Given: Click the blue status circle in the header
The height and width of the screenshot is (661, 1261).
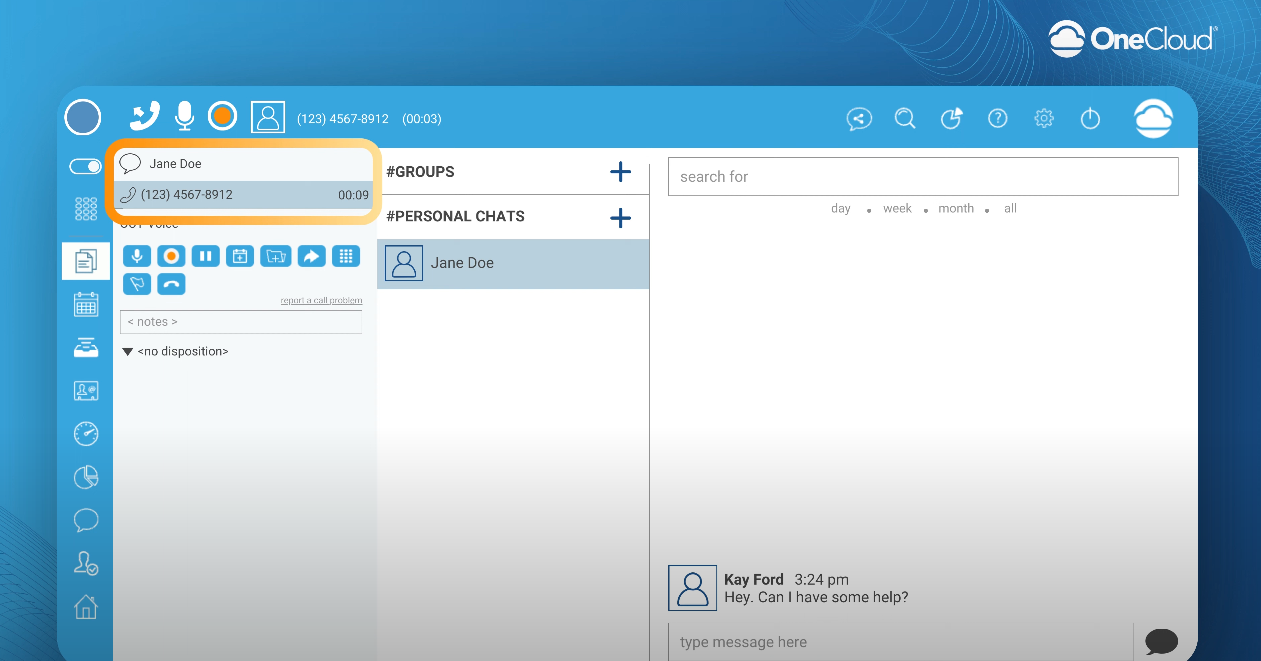Looking at the screenshot, I should point(83,117).
